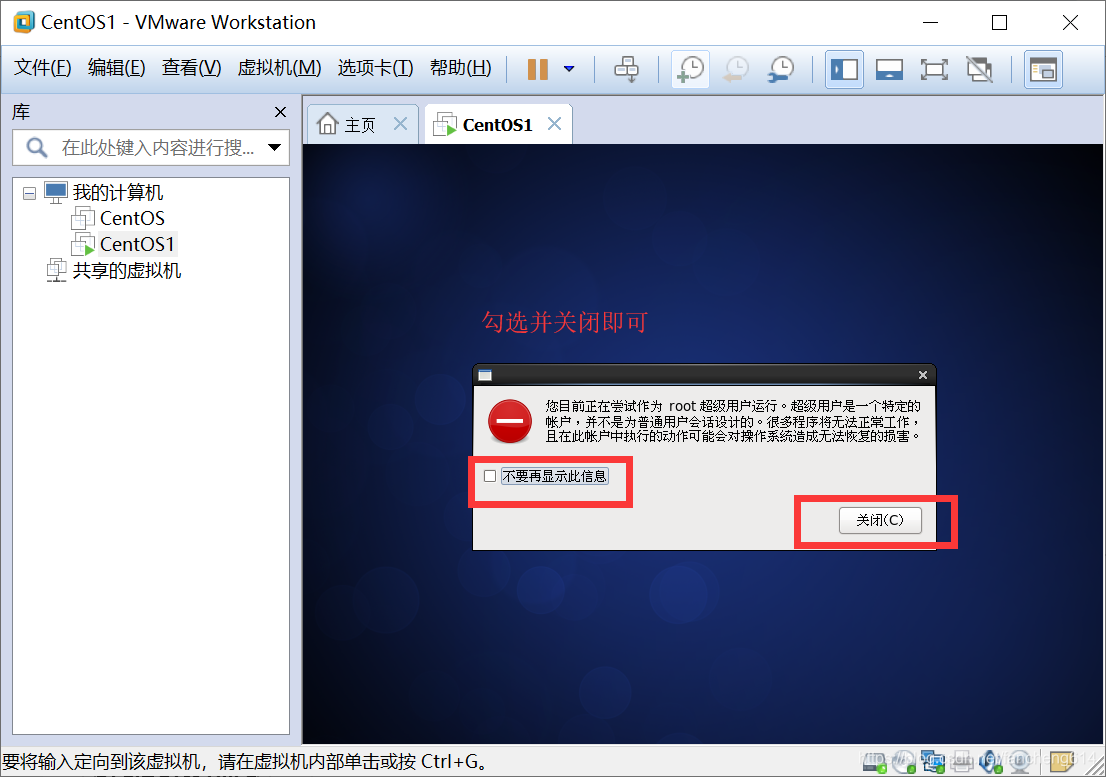The height and width of the screenshot is (777, 1106).
Task: Close the 库 library panel
Action: [280, 112]
